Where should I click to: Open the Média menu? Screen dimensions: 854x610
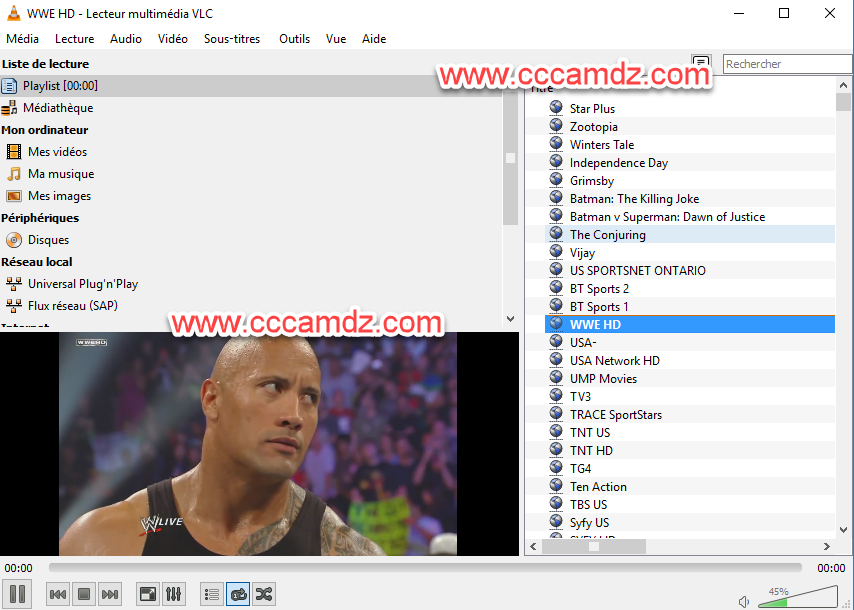22,39
